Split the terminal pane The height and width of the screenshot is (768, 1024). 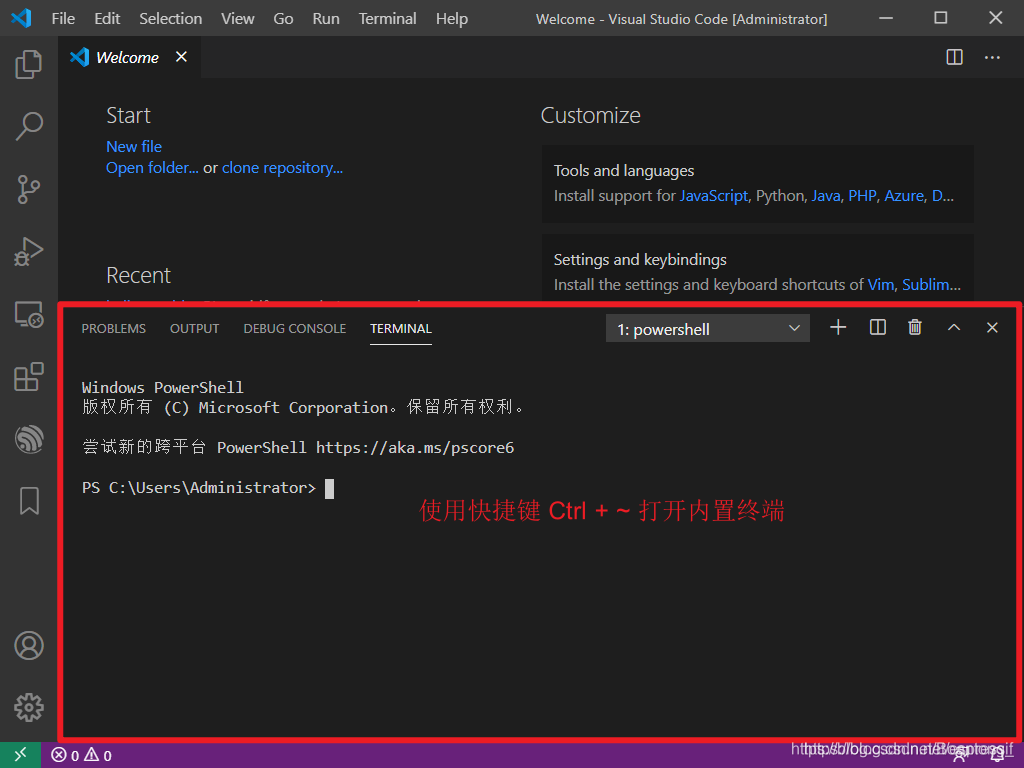(x=878, y=328)
